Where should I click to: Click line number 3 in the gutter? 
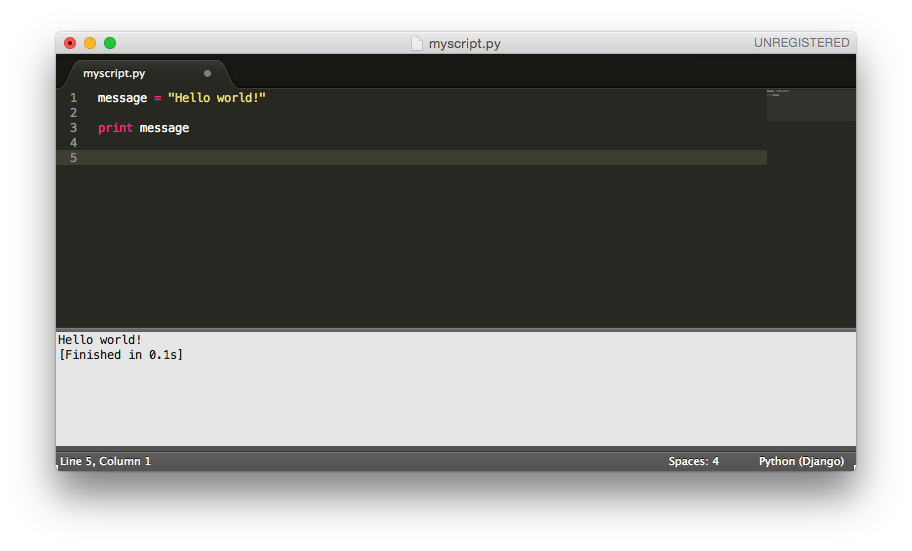(73, 128)
